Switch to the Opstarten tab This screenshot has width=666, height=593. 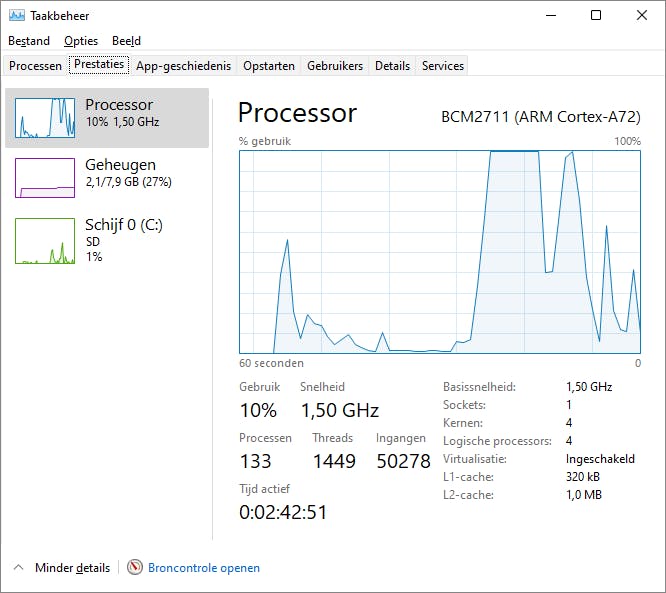[269, 66]
